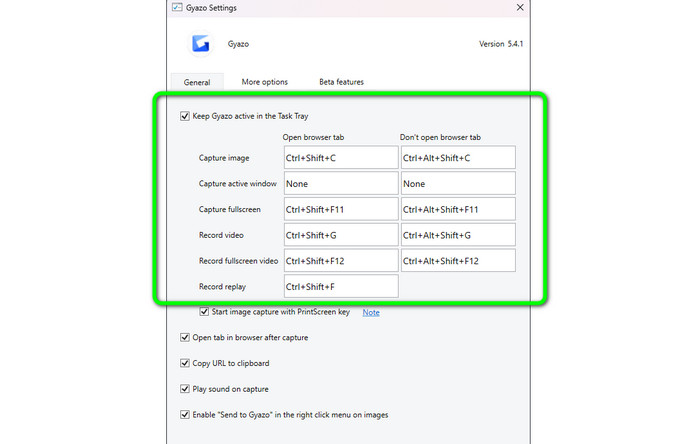The height and width of the screenshot is (444, 700).
Task: Select Capture image Ctrl+Alt+Shift+C hotkey field
Action: pyautogui.click(x=458, y=158)
